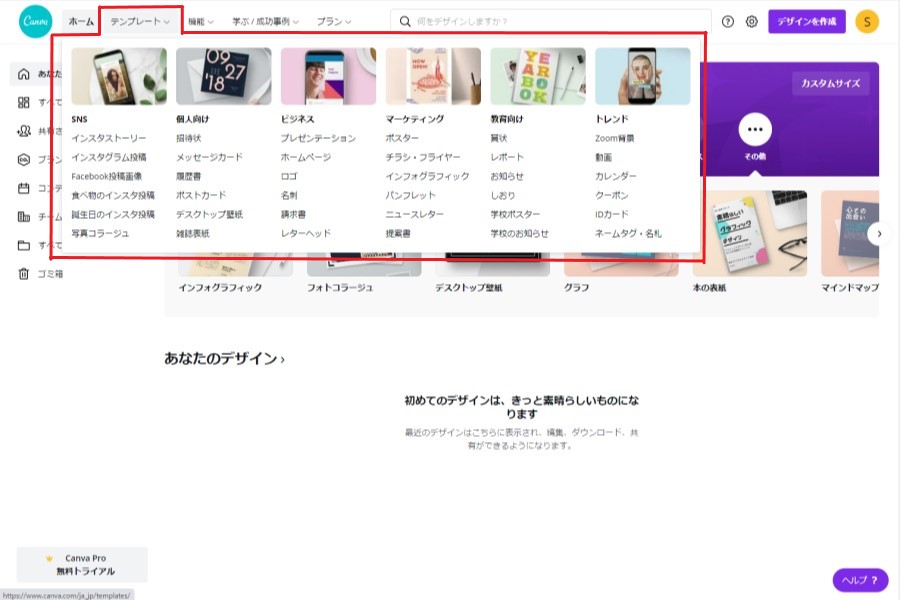900x600 pixels.
Task: Click the YEARBOOK education thumbnail
Action: click(538, 76)
